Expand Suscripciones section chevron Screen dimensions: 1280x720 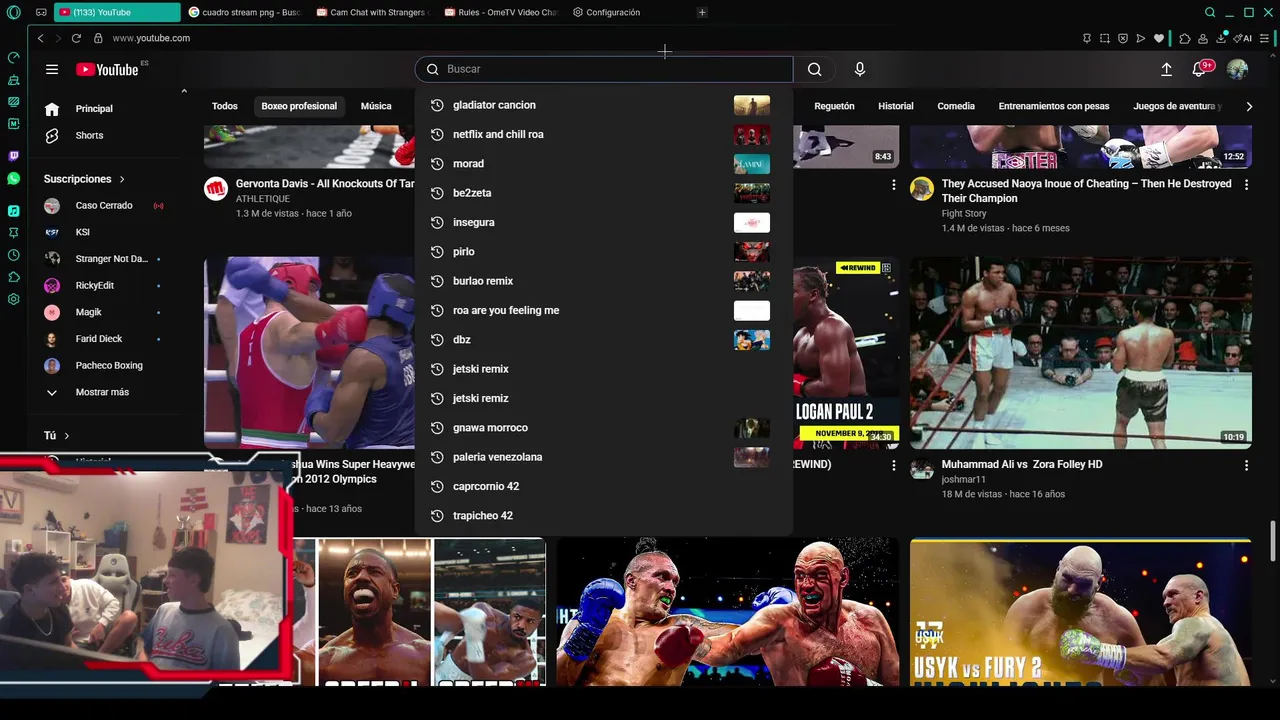click(122, 179)
